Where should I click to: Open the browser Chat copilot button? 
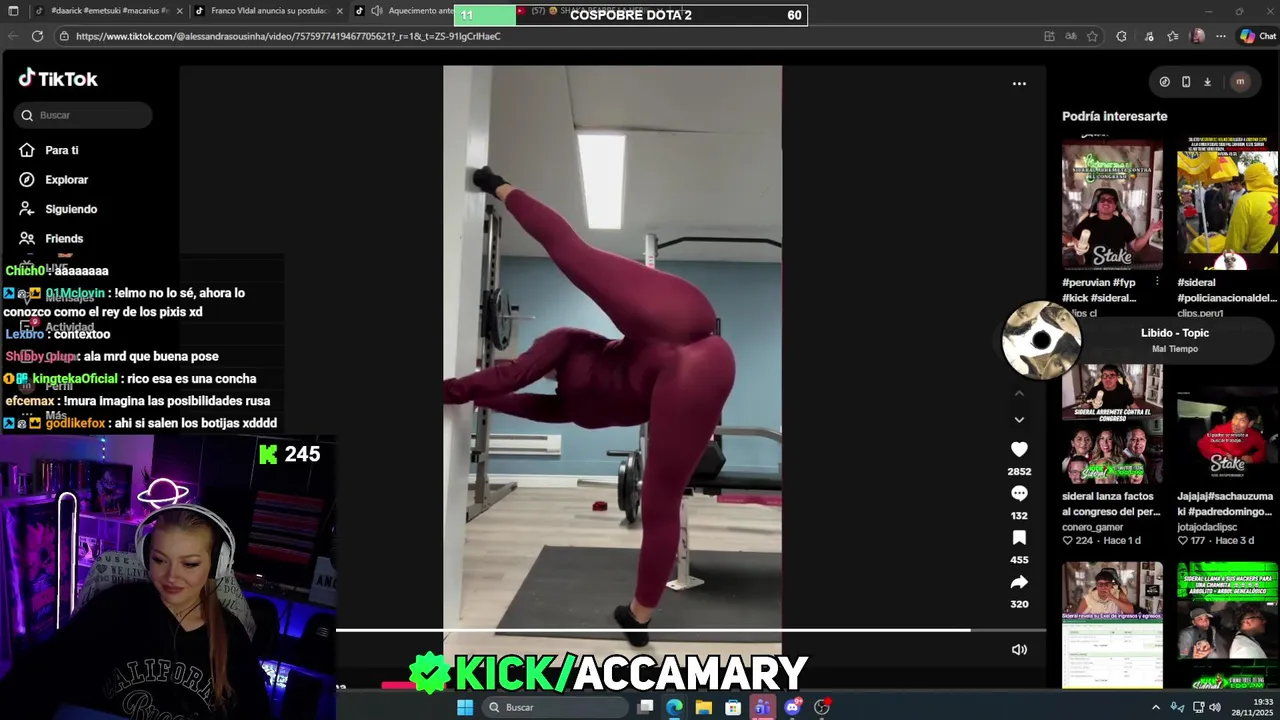pyautogui.click(x=1258, y=36)
